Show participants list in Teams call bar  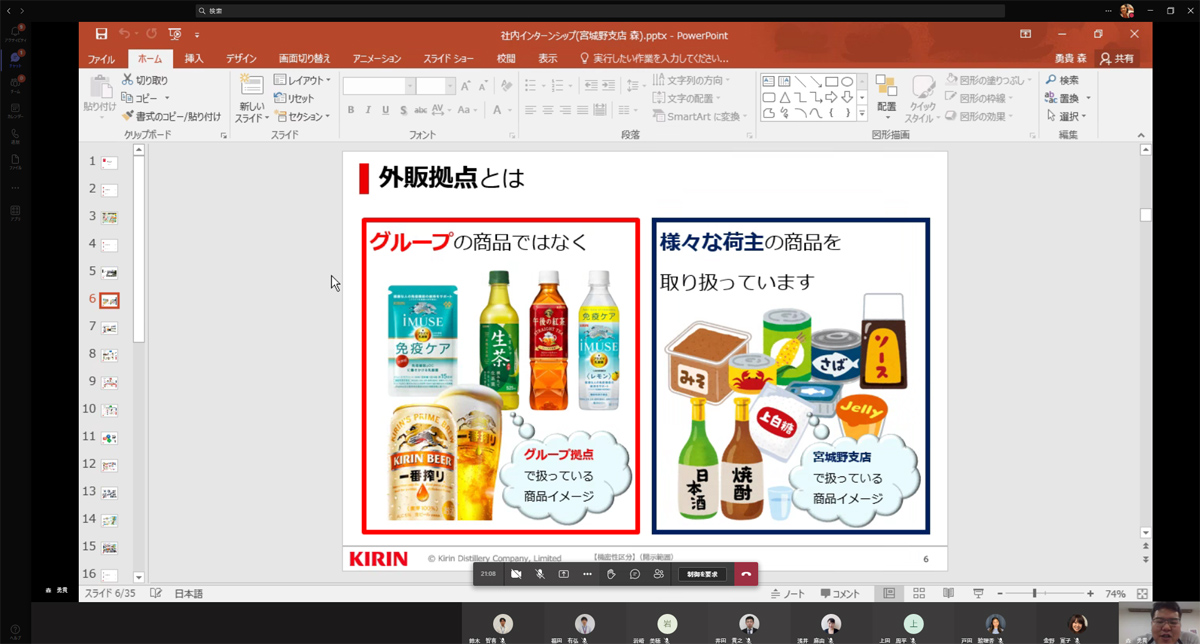658,574
